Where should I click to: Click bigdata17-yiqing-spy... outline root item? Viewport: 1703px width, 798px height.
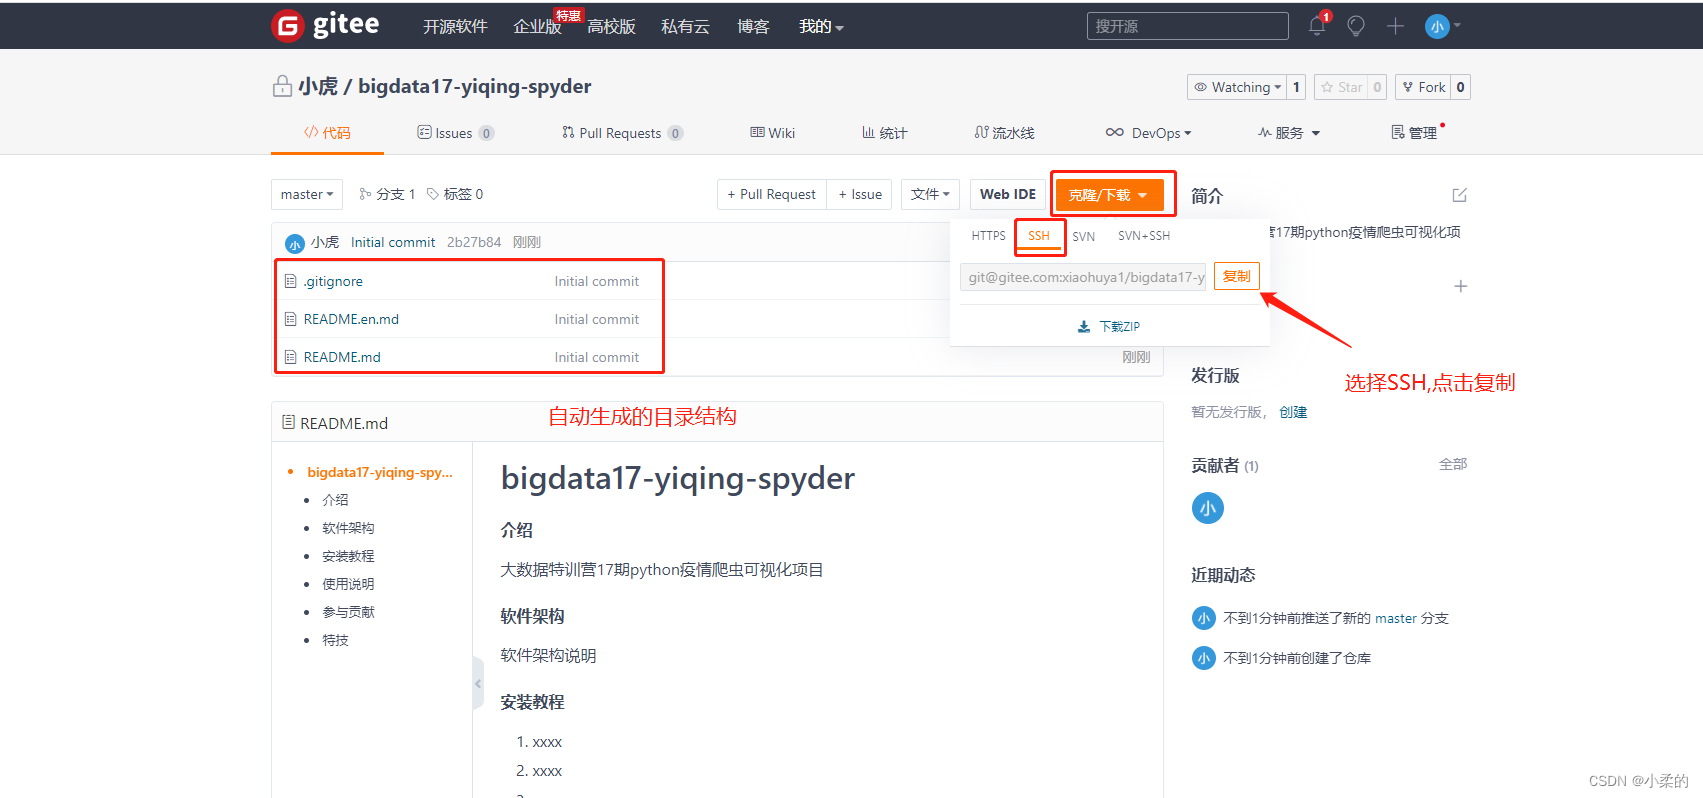(x=380, y=472)
